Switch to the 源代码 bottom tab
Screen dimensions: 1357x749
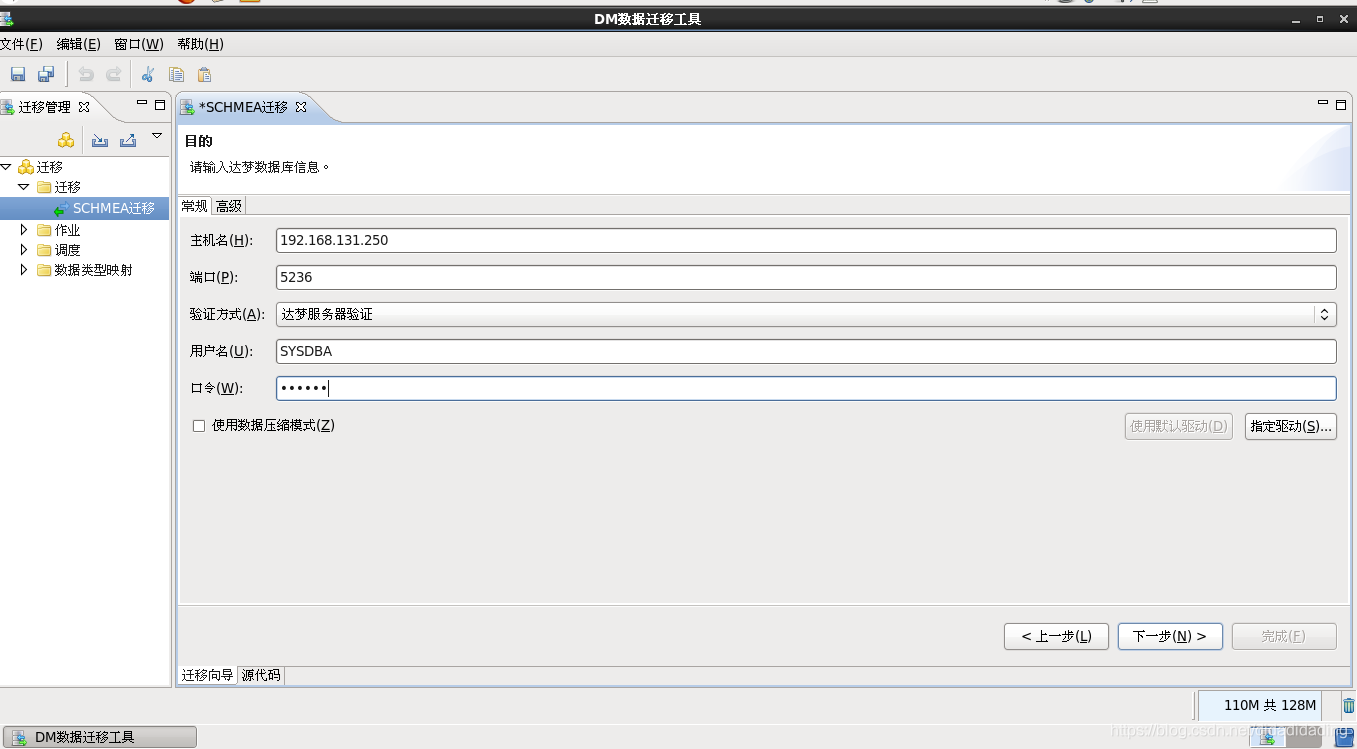coord(261,675)
